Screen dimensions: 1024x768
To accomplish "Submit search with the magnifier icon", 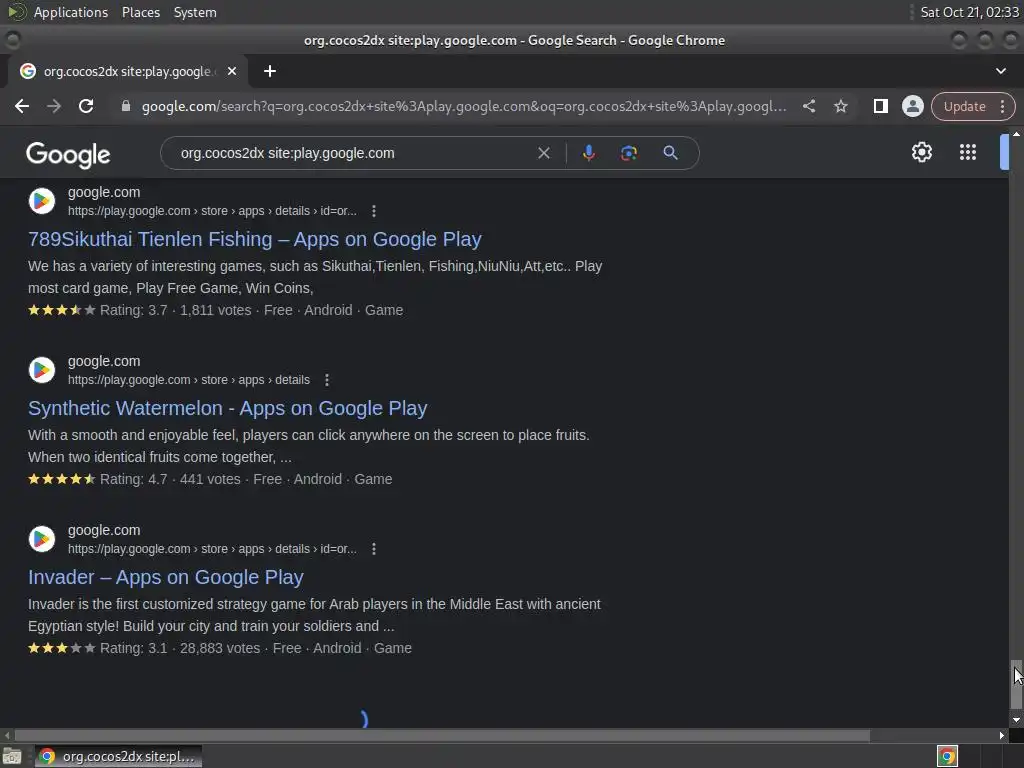I will (x=671, y=153).
